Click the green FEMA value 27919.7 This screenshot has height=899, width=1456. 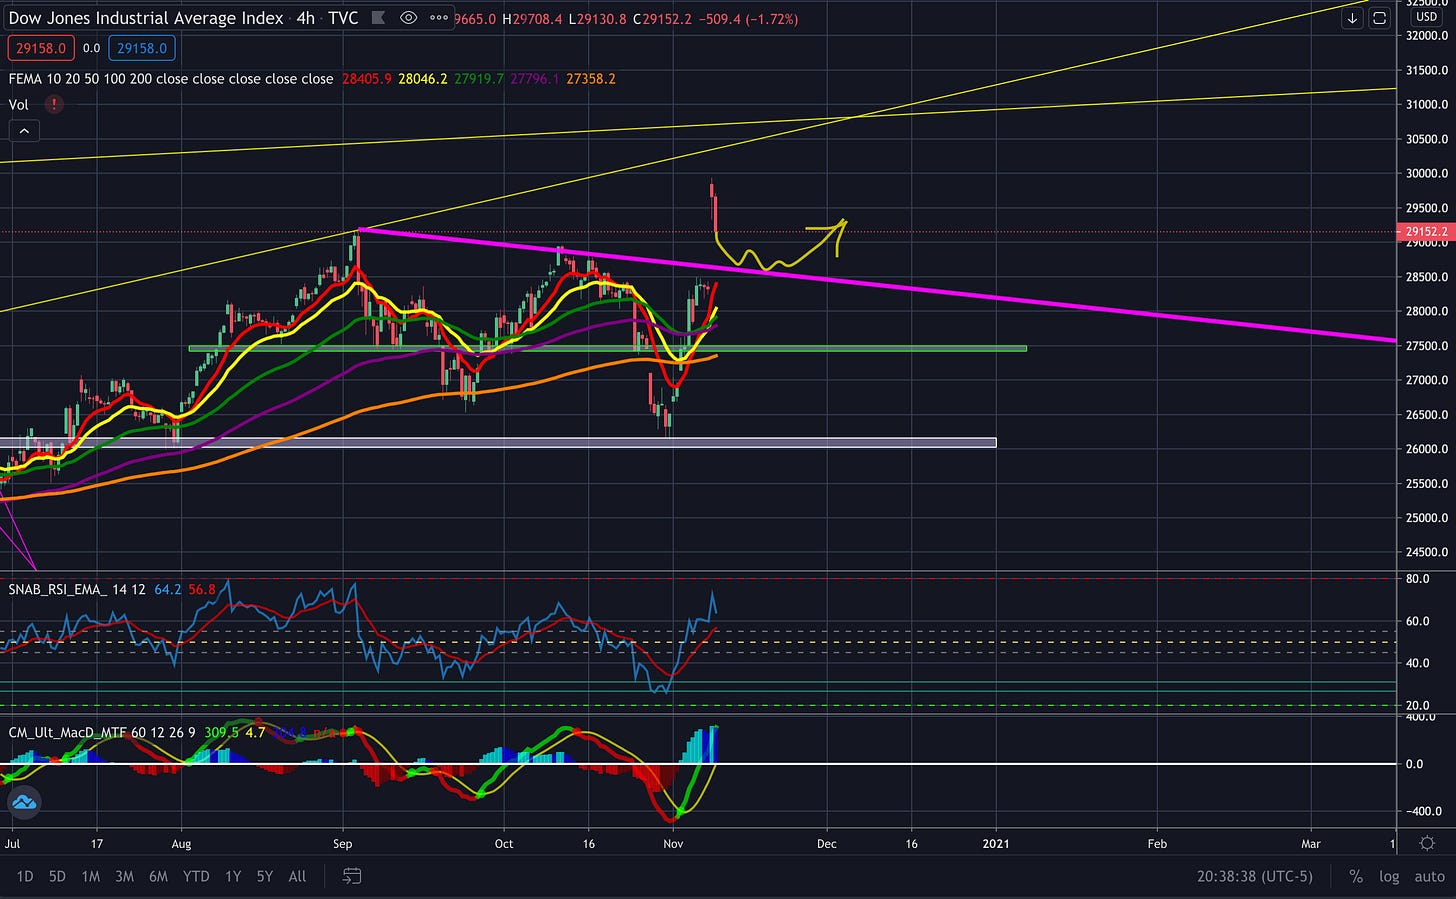coord(479,78)
